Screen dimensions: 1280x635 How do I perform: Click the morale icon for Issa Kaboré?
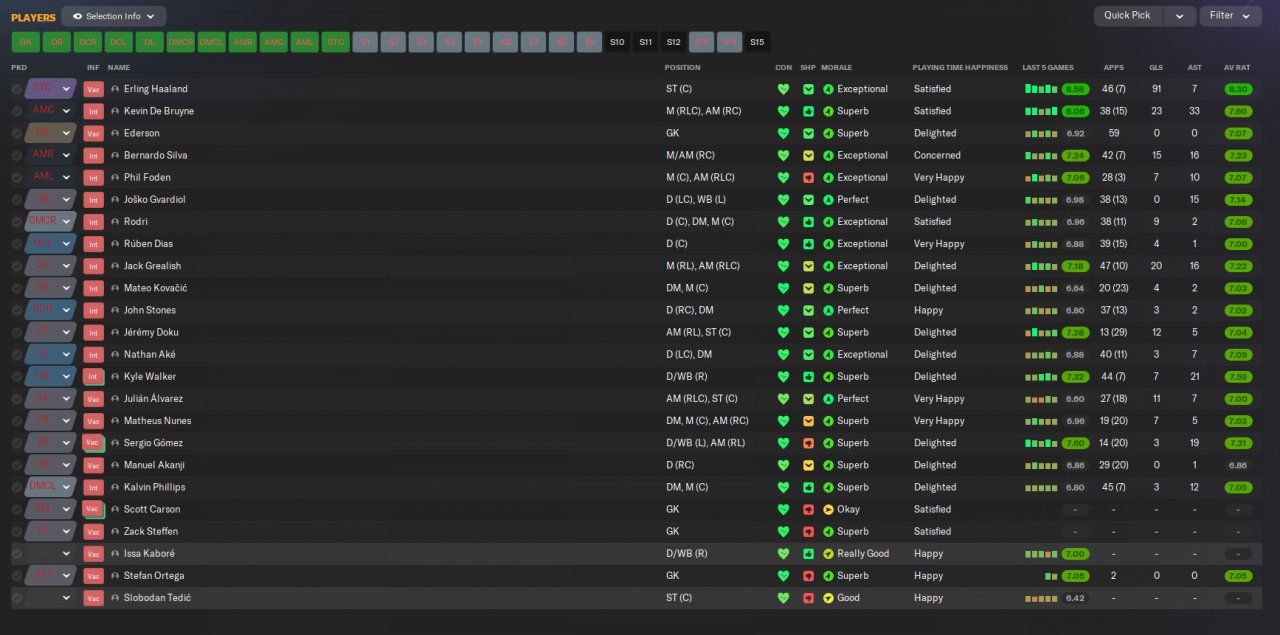[x=828, y=554]
